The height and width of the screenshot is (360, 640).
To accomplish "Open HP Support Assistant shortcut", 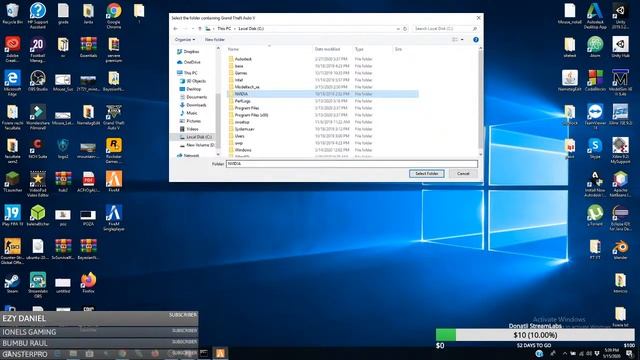I will pyautogui.click(x=38, y=15).
